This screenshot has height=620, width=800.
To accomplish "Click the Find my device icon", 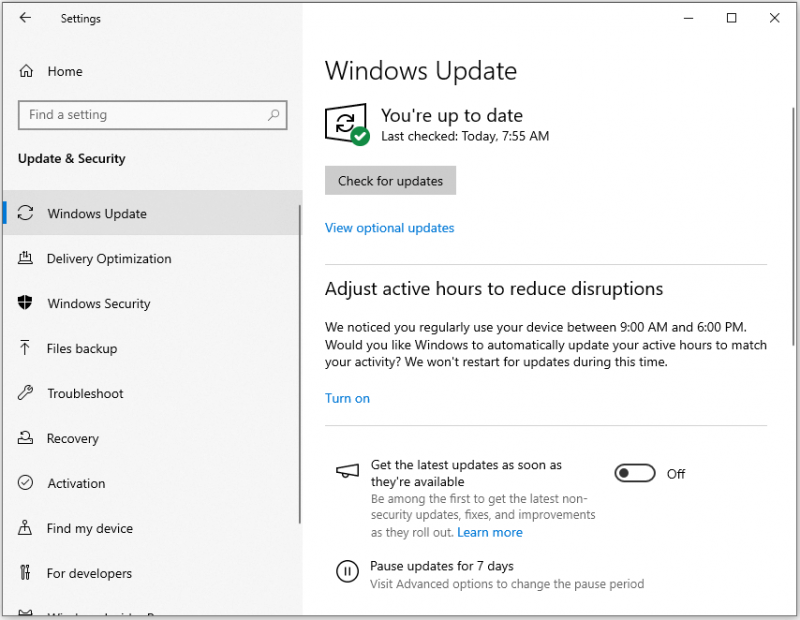I will pos(25,528).
